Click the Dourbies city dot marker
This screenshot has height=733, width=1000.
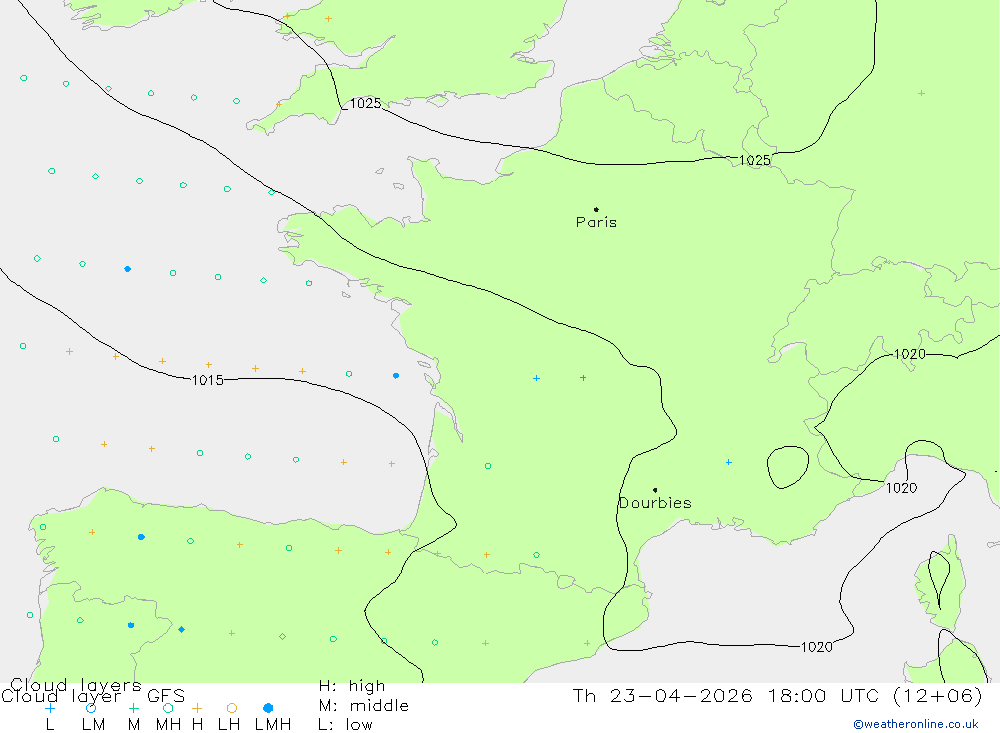(x=655, y=490)
